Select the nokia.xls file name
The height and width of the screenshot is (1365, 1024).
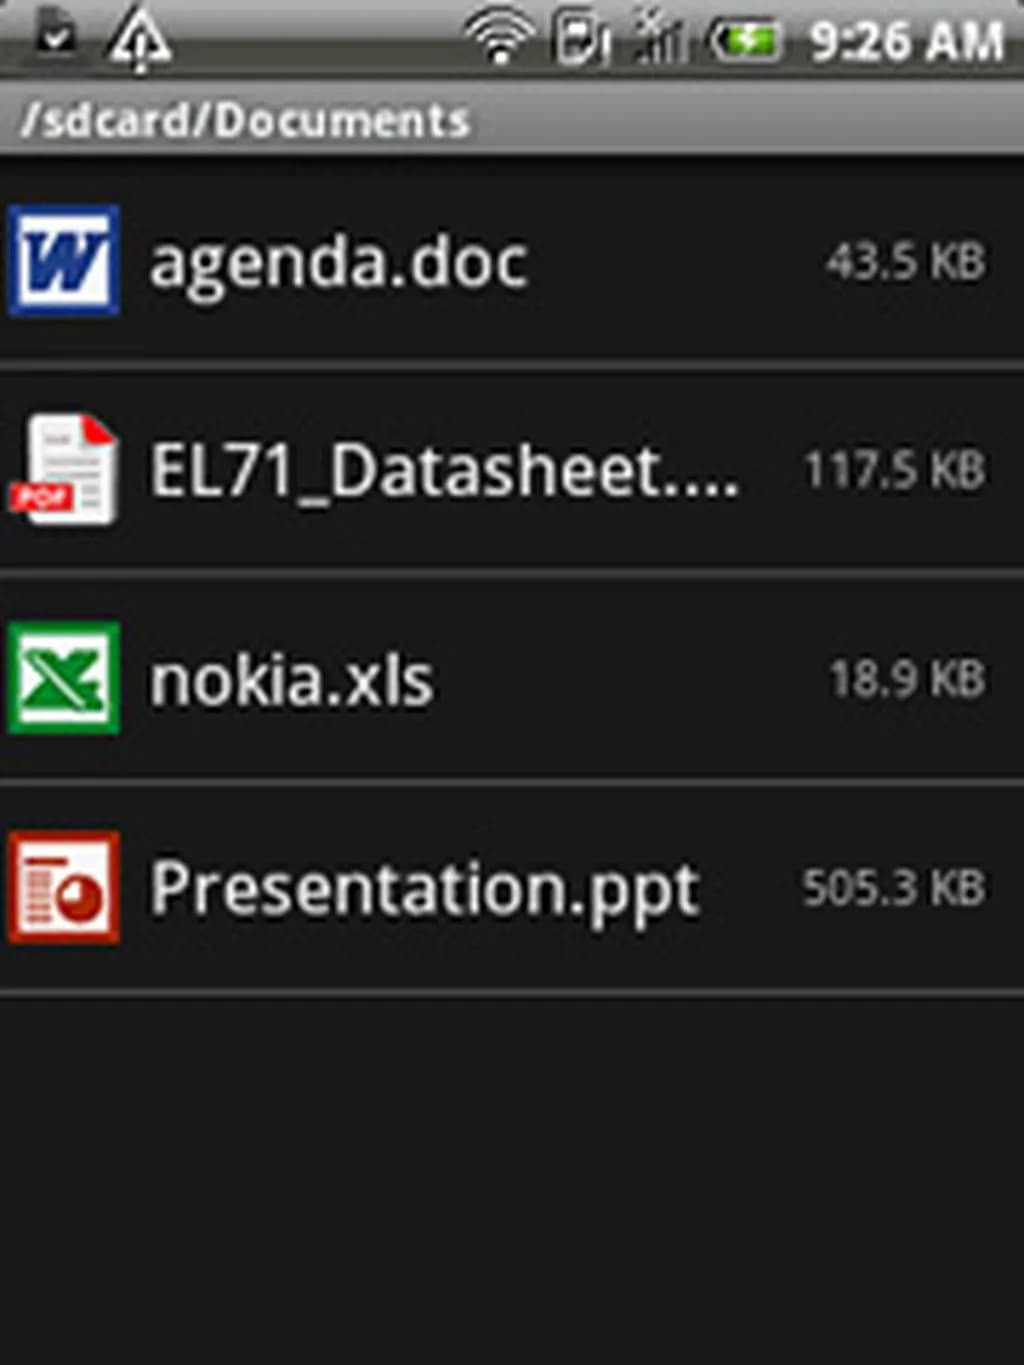[x=291, y=680]
